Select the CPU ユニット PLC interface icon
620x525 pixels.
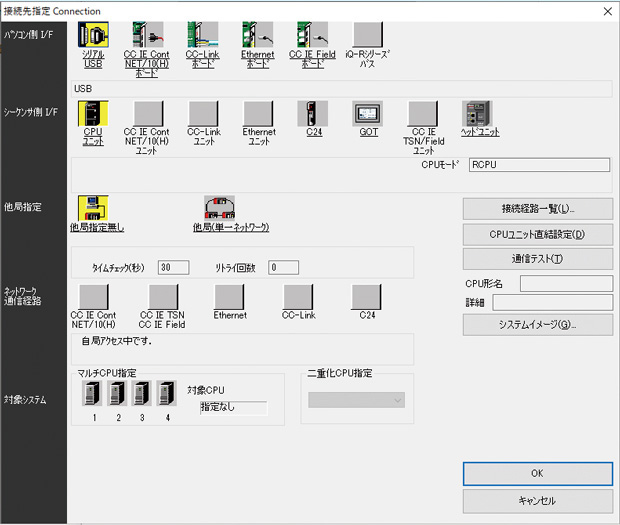[x=93, y=114]
